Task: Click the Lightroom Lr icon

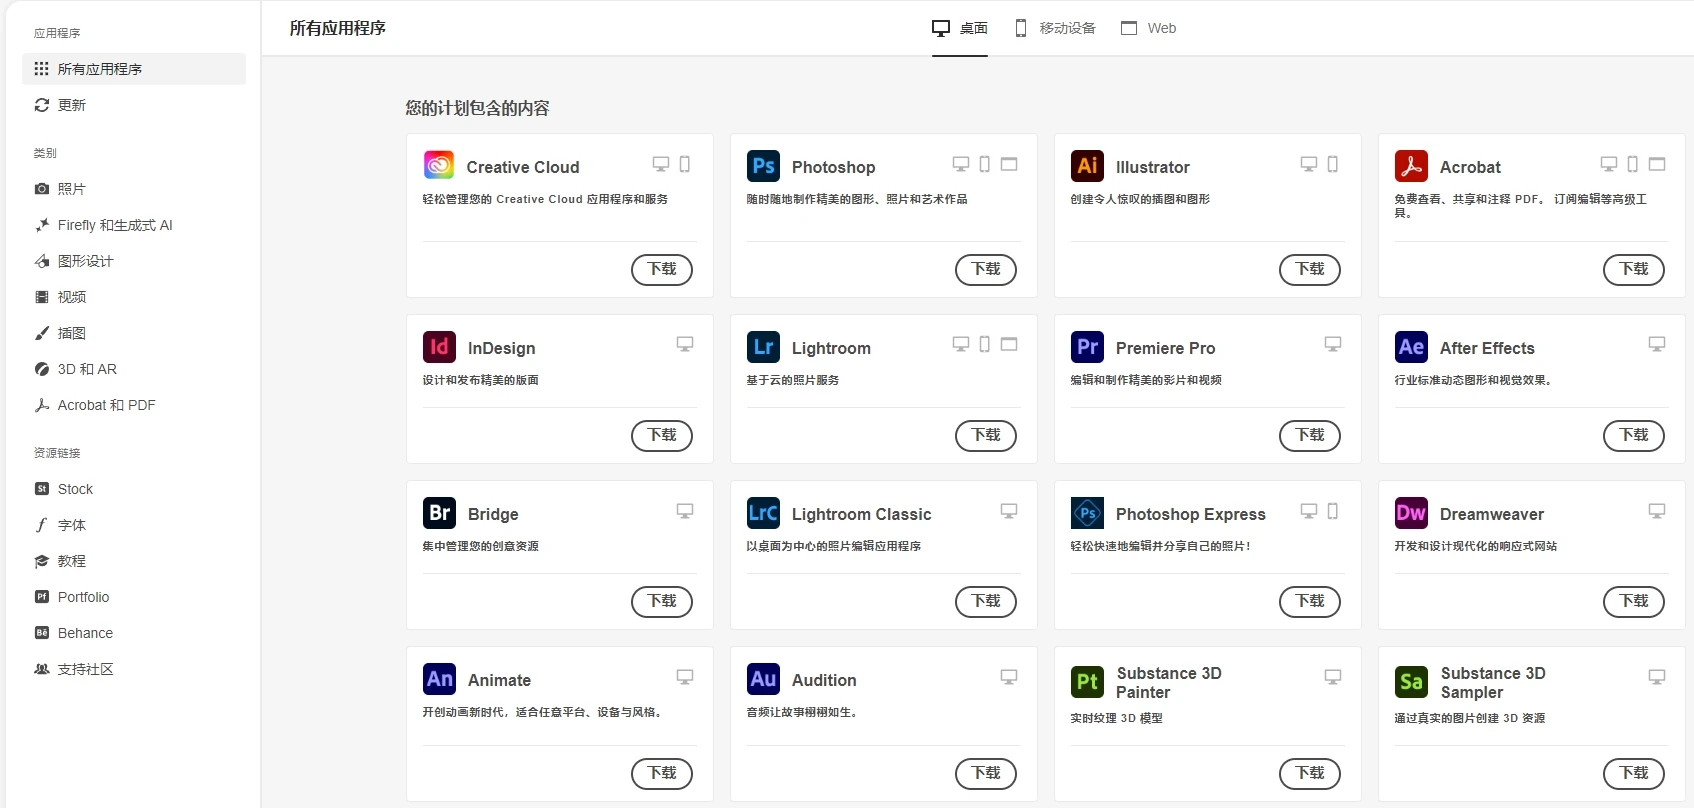Action: tap(763, 346)
